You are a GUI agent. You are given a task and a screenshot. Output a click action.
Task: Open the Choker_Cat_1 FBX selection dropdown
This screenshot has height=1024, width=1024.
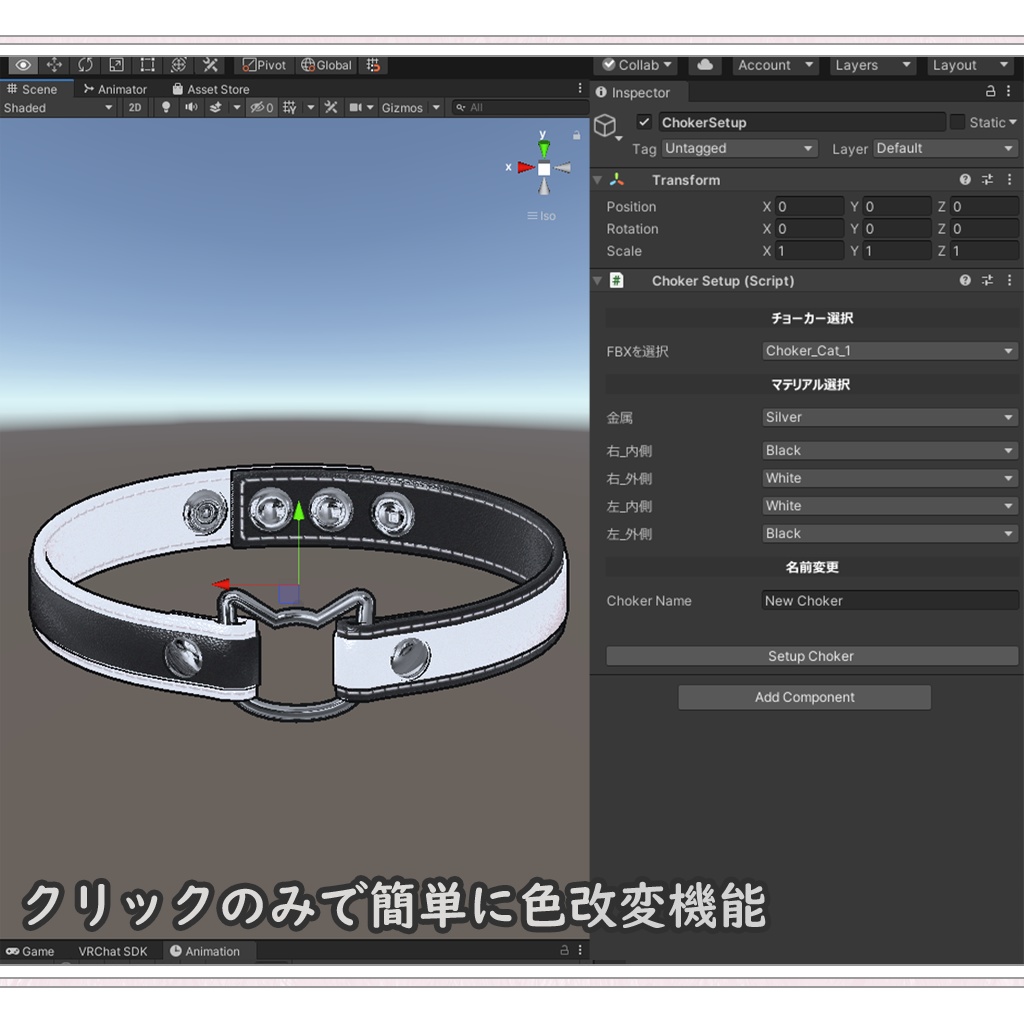[x=888, y=350]
